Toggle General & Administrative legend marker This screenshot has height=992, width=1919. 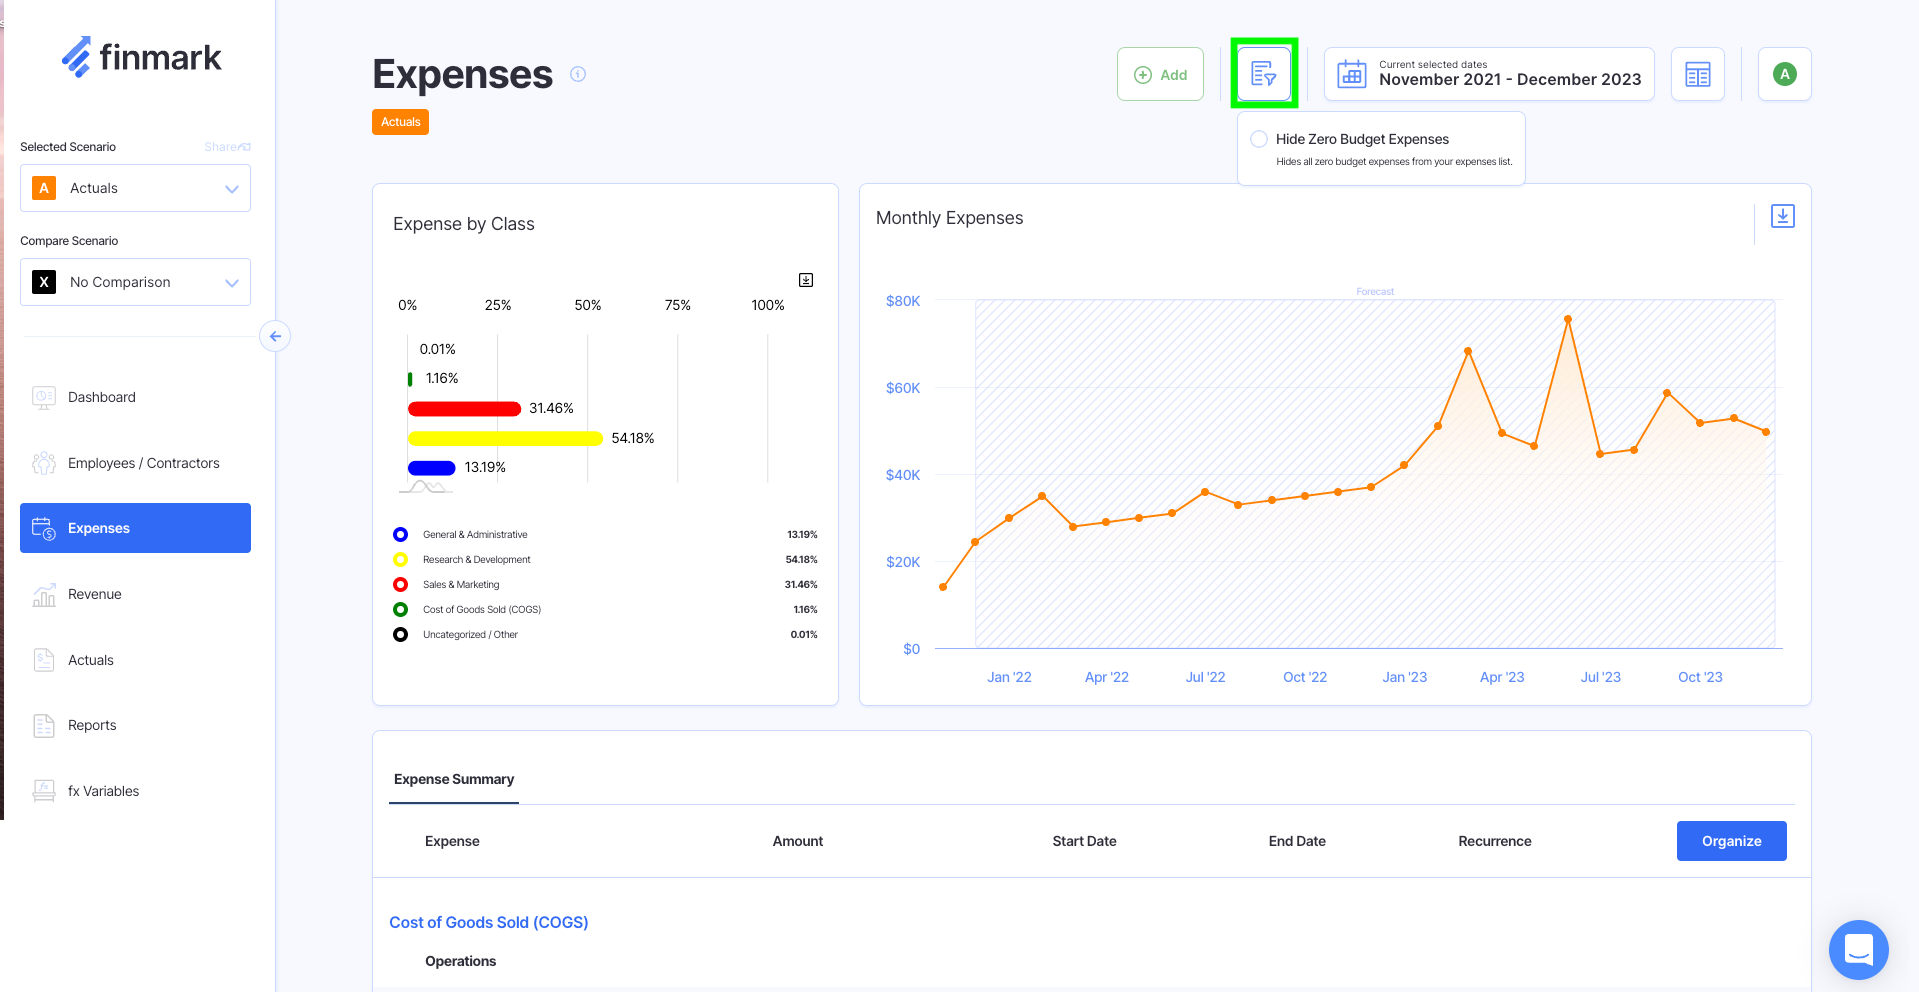pyautogui.click(x=400, y=535)
